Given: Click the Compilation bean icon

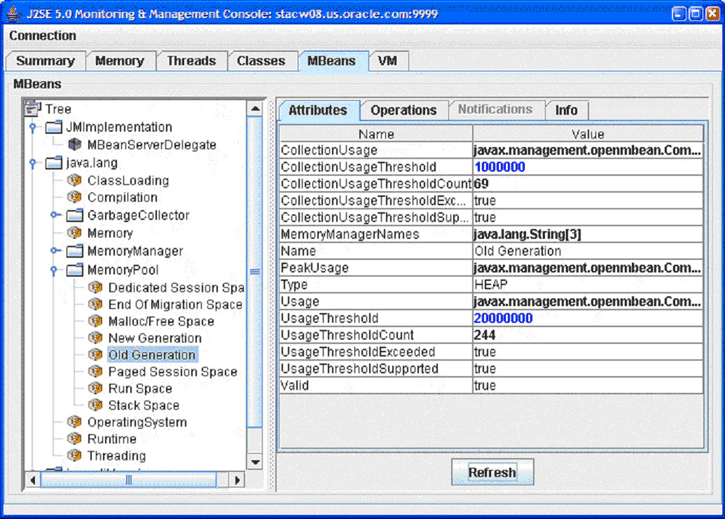Looking at the screenshot, I should (74, 198).
